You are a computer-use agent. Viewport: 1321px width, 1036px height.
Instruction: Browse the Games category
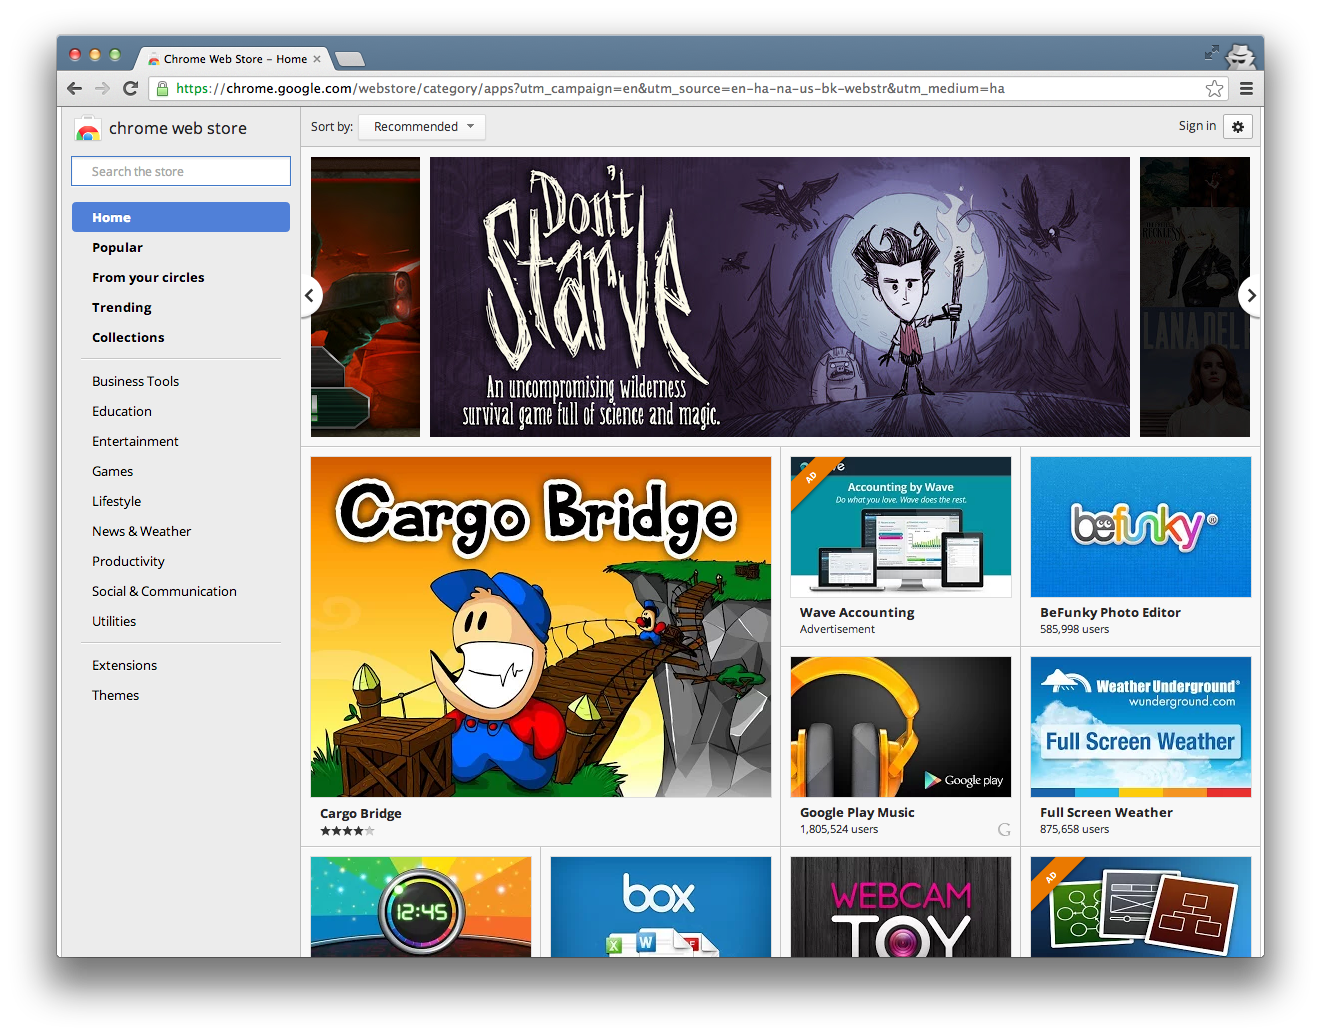(112, 471)
